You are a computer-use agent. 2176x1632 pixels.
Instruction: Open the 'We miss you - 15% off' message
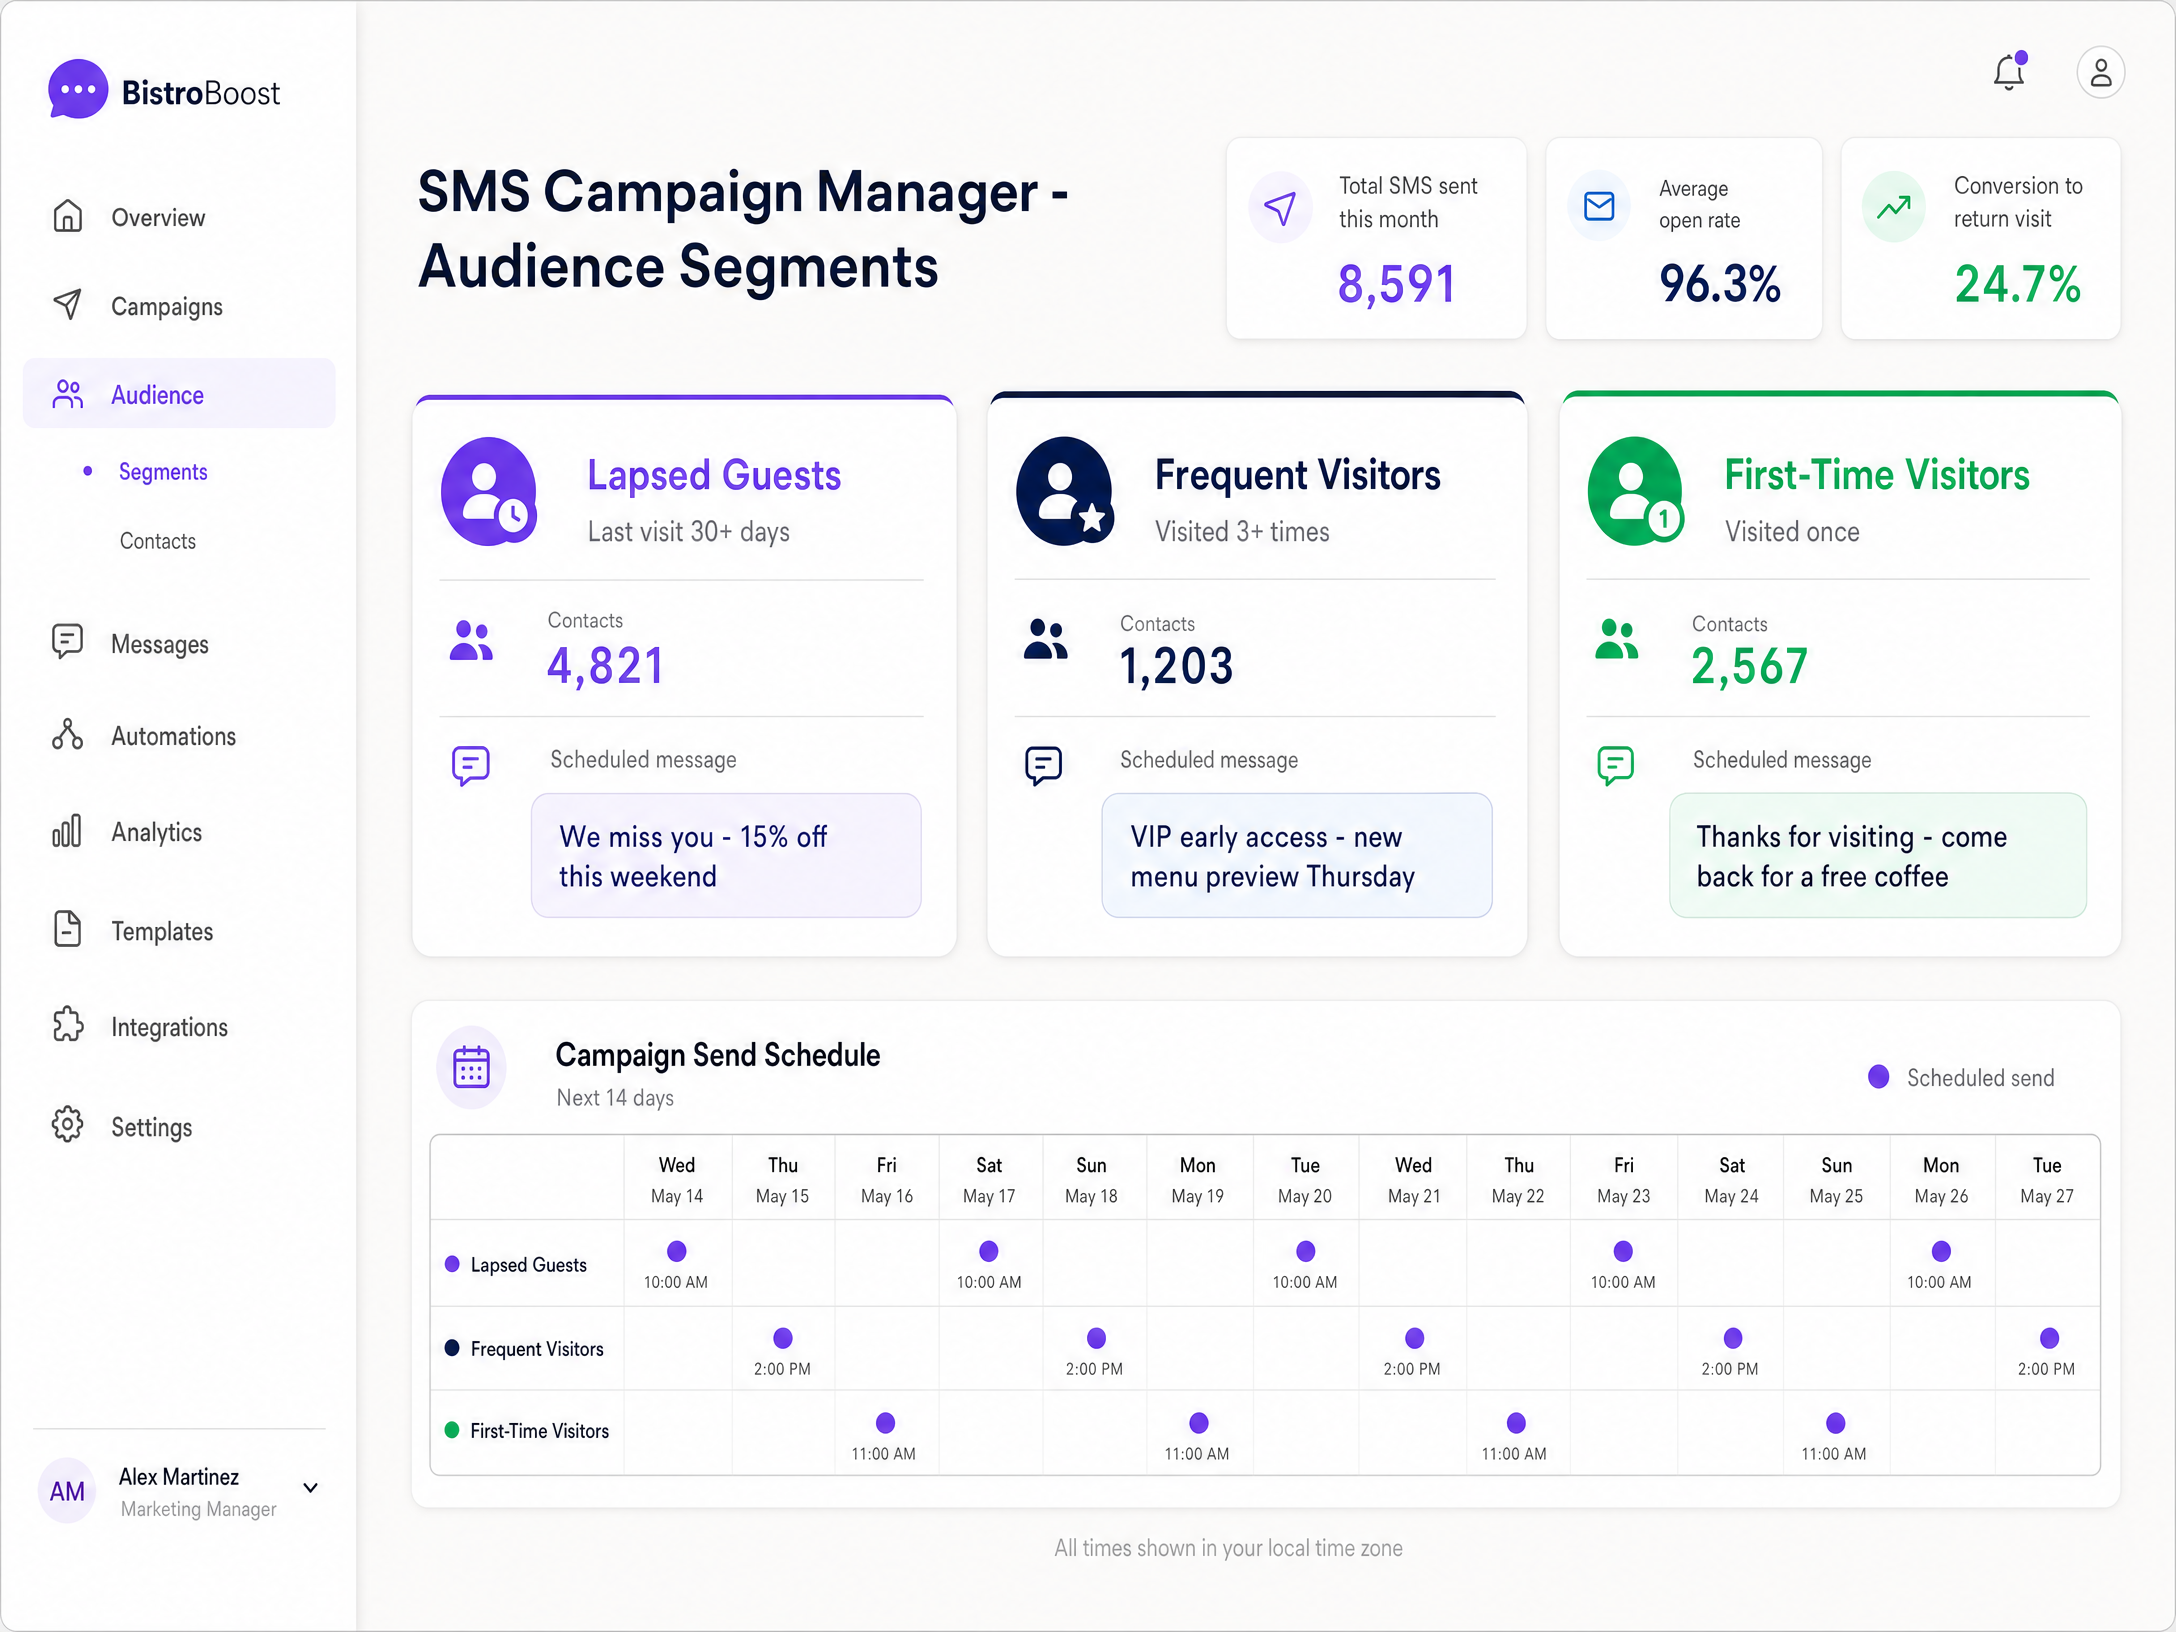click(x=726, y=855)
